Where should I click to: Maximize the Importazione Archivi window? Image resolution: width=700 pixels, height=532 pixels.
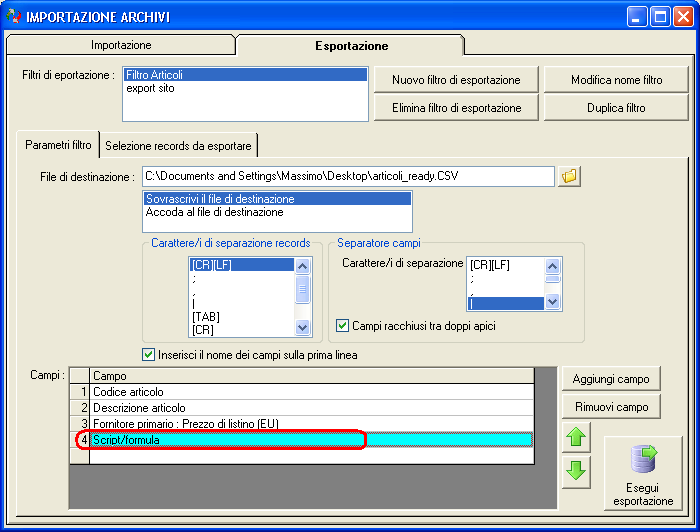point(660,17)
